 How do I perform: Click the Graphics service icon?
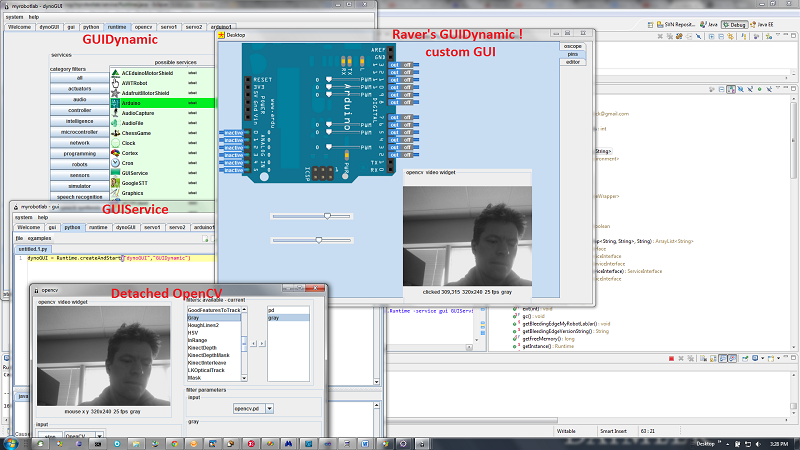click(115, 193)
